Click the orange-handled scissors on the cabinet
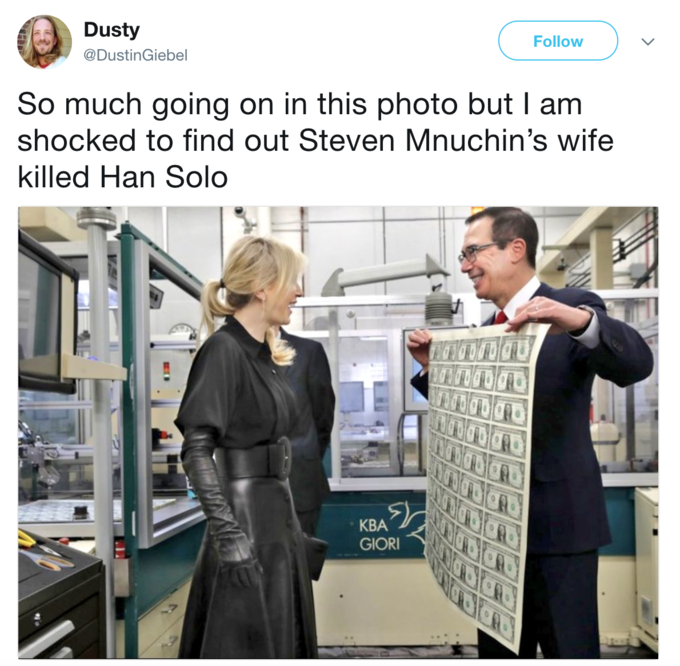Image resolution: width=680 pixels, height=666 pixels. [51, 561]
